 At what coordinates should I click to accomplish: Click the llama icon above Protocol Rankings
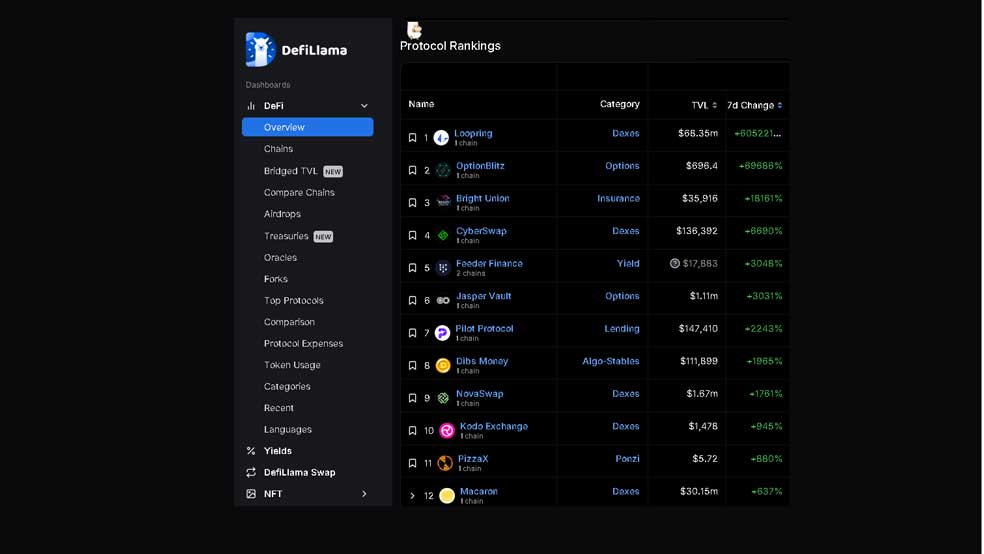414,29
